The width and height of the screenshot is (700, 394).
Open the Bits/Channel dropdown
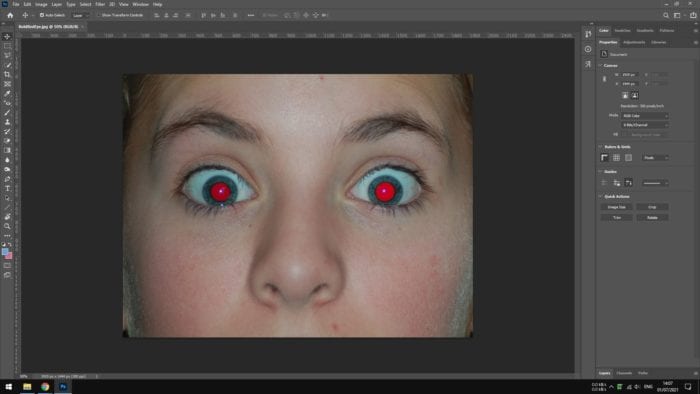(645, 125)
